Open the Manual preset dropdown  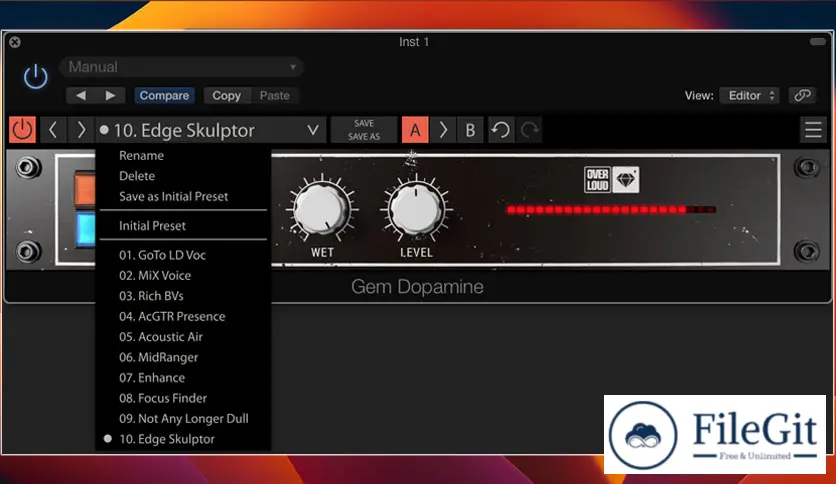click(181, 67)
